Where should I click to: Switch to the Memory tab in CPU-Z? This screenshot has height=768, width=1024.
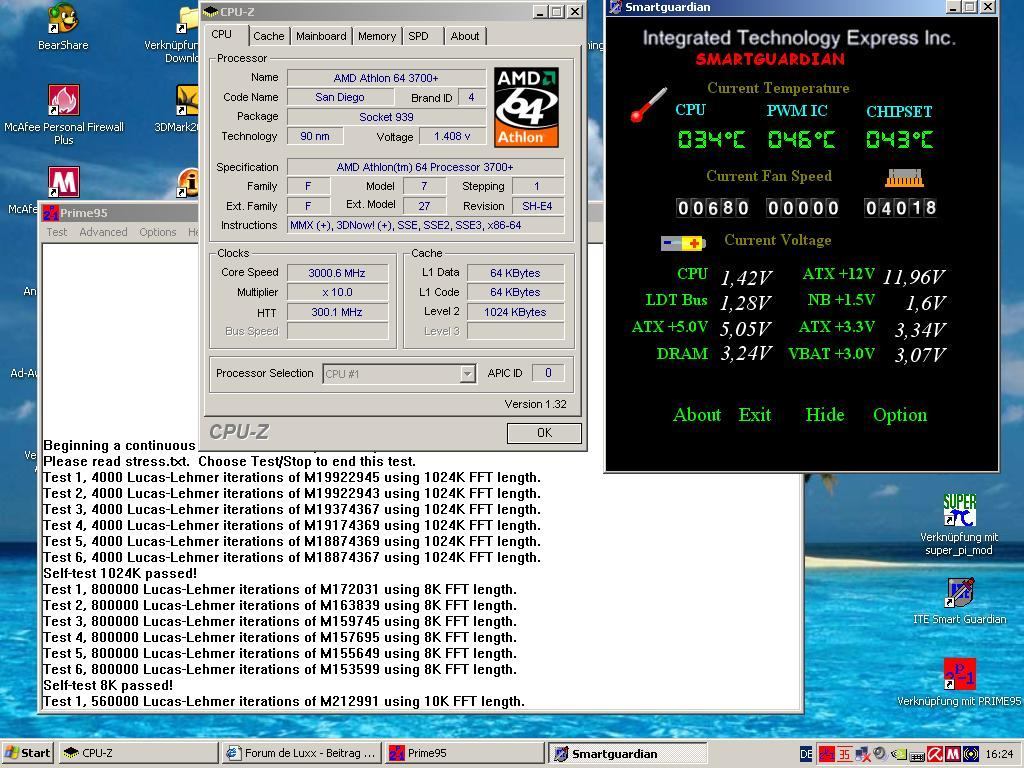tap(377, 36)
